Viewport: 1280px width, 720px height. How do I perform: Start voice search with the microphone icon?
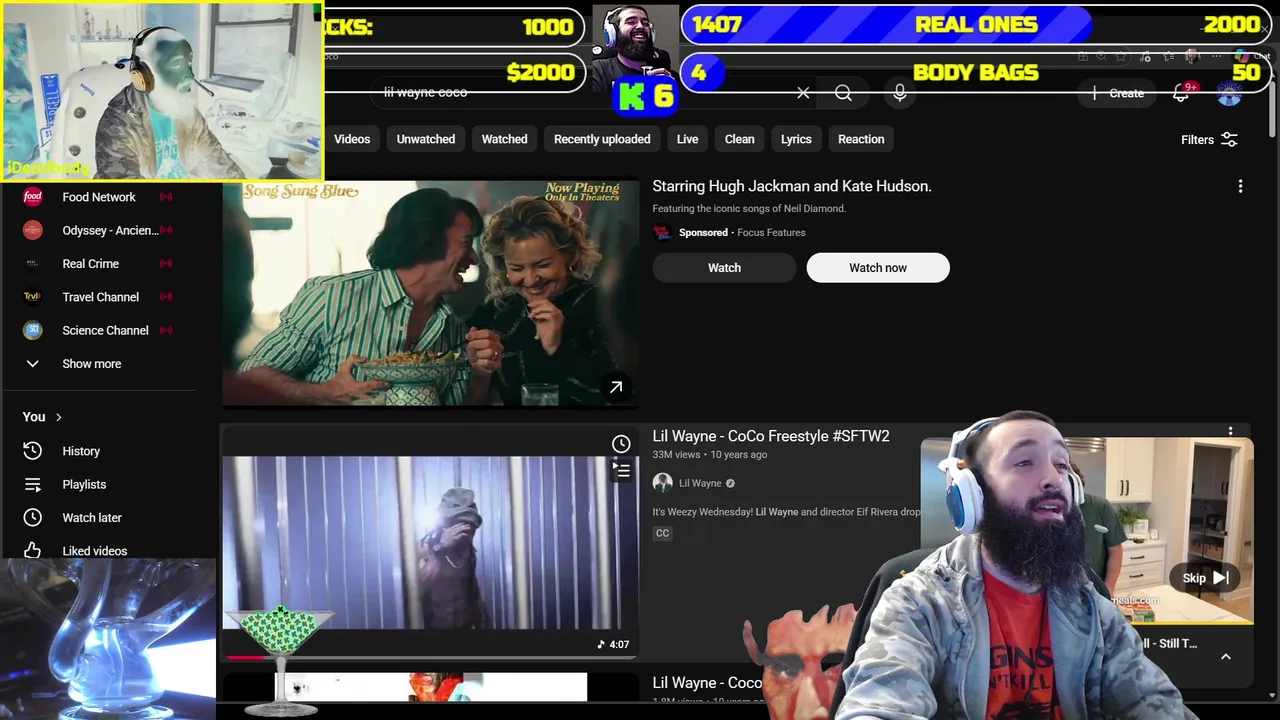coord(900,93)
